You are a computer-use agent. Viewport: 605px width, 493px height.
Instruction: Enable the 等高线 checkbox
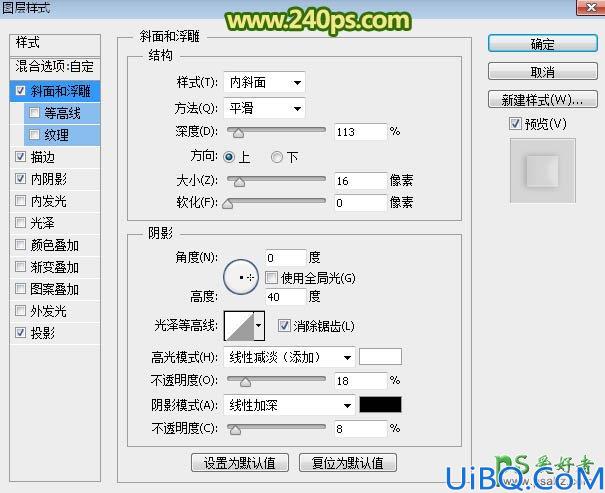click(x=34, y=113)
